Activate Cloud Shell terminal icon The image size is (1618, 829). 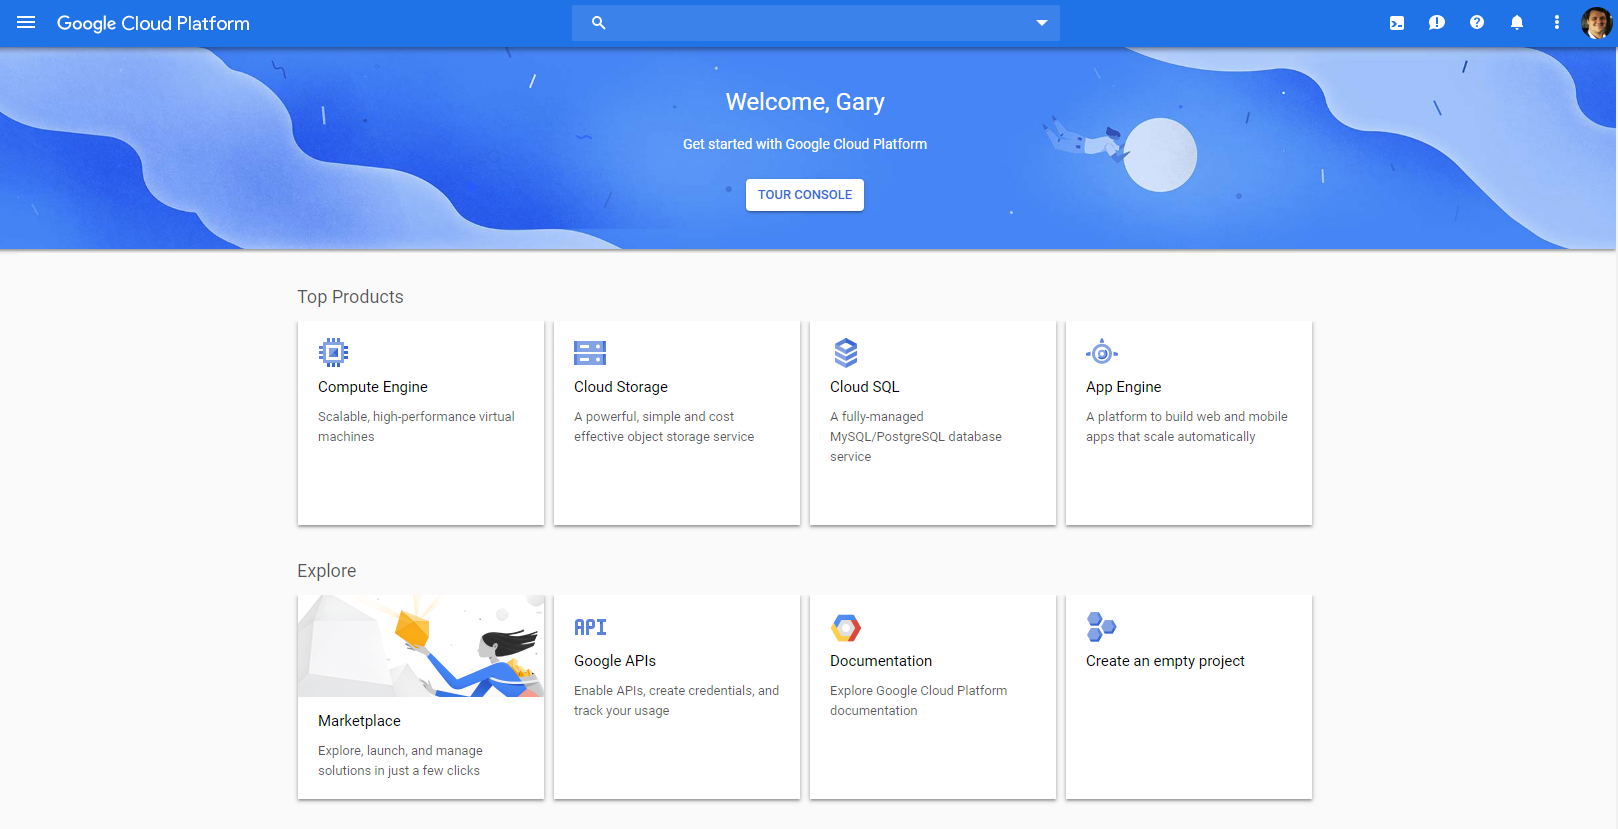1397,23
